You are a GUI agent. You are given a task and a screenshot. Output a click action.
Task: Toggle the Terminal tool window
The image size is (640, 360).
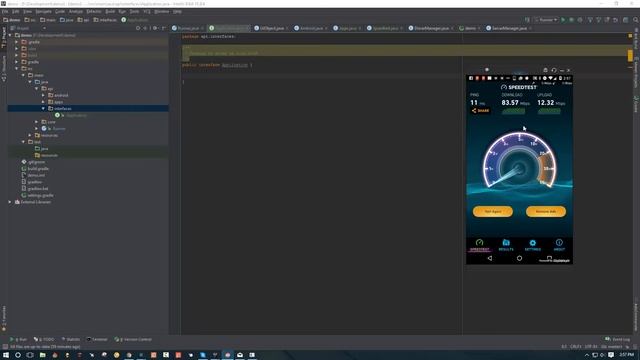tap(97, 339)
